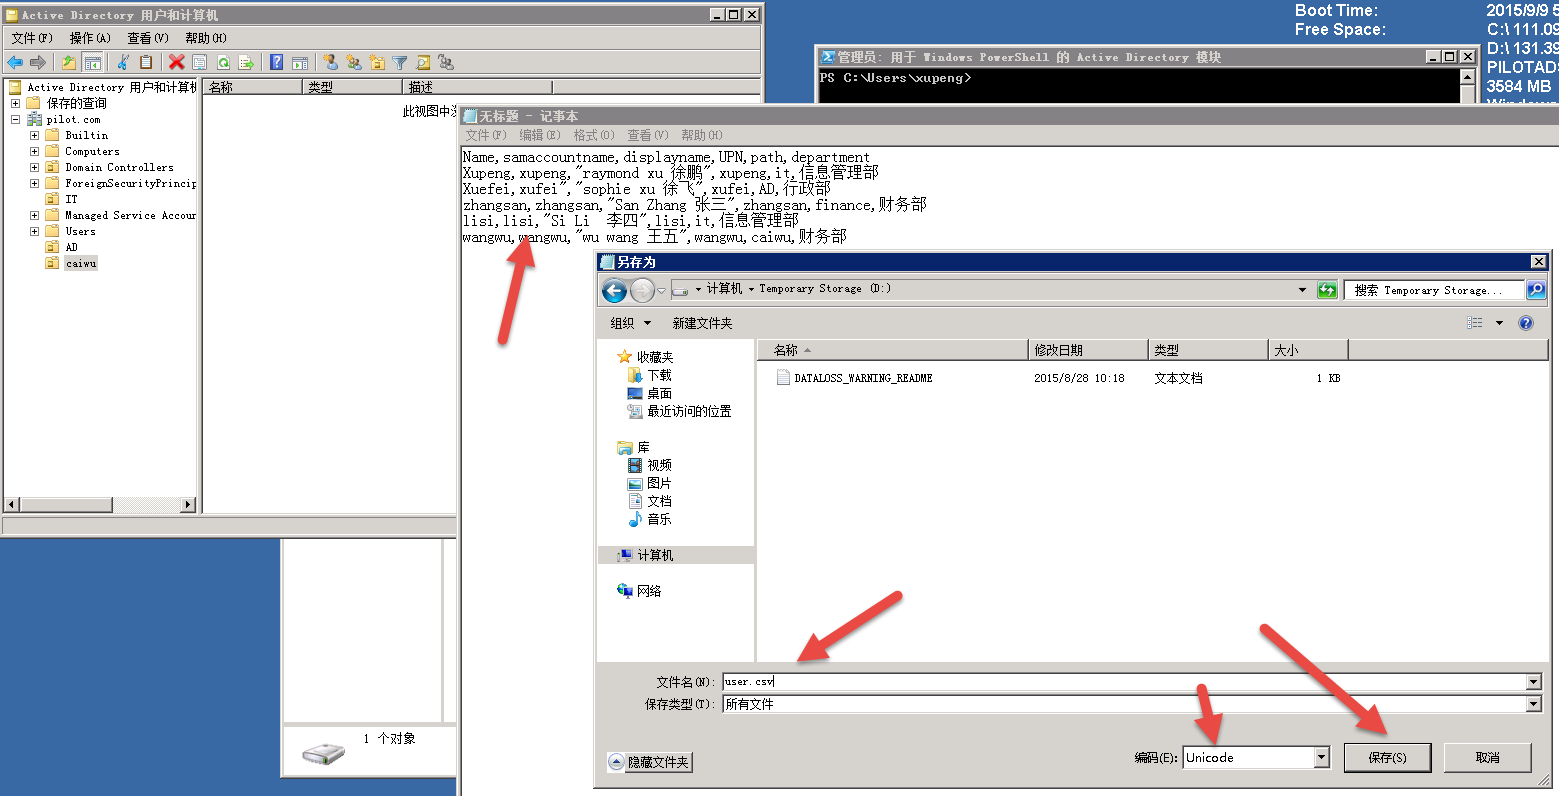Expand the 保存的查询 tree node
This screenshot has height=796, width=1559.
[x=15, y=103]
